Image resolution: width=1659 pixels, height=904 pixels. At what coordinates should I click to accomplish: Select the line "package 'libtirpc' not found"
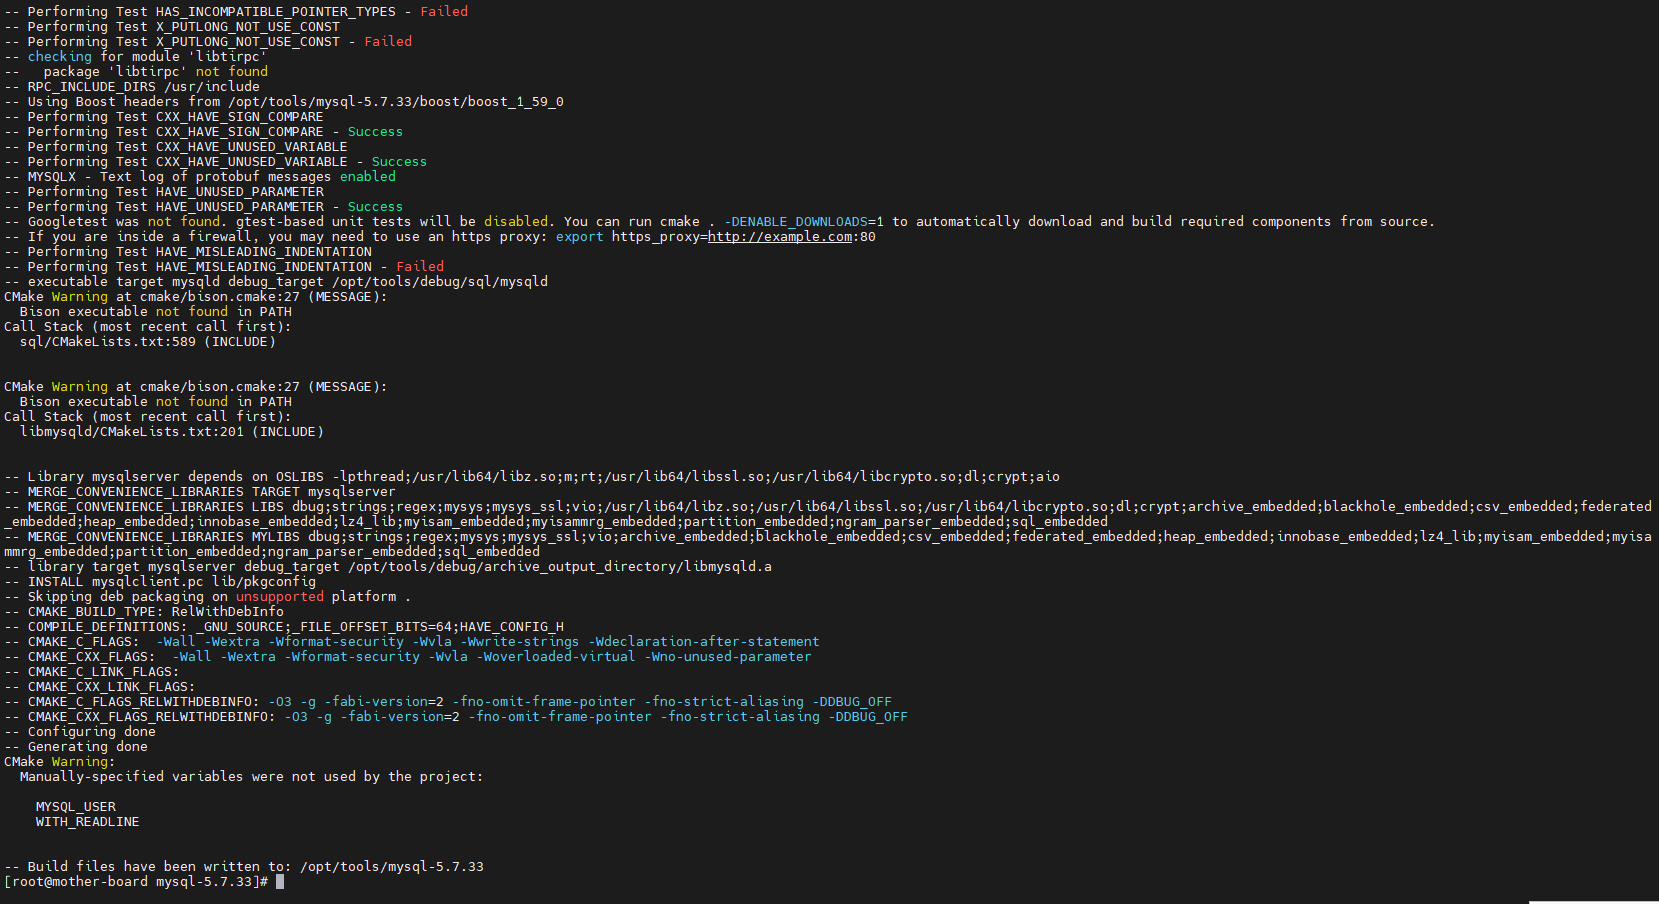(156, 72)
